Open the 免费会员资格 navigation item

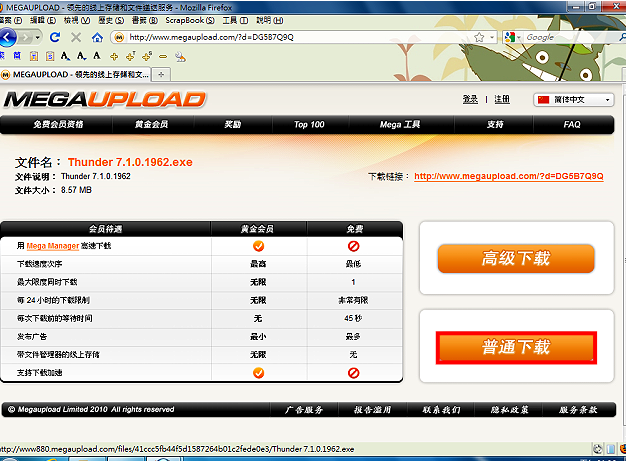coord(58,125)
